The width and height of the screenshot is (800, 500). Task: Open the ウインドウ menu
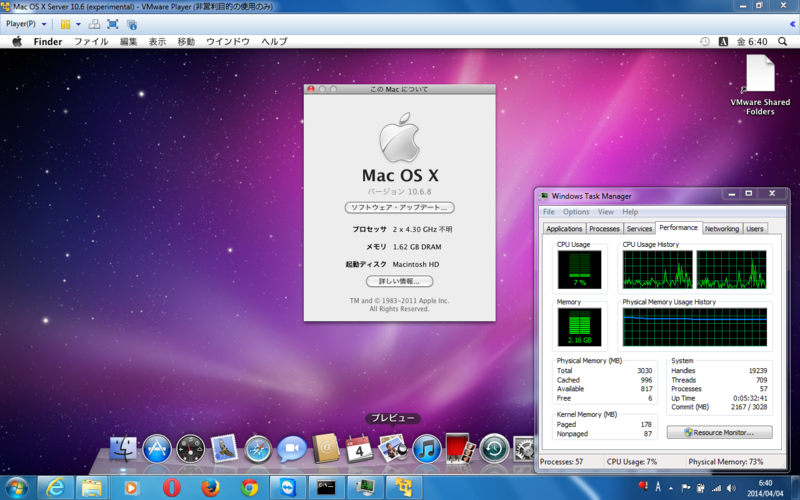pyautogui.click(x=228, y=41)
